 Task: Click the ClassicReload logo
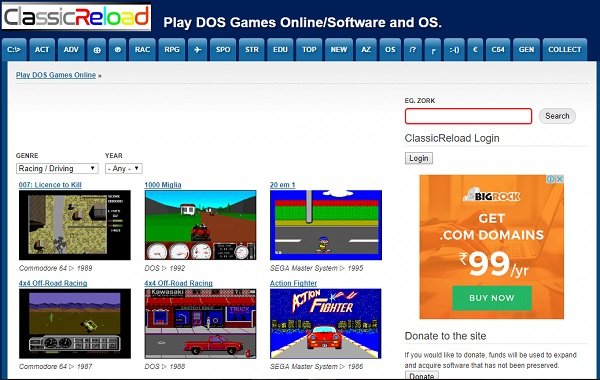coord(76,17)
